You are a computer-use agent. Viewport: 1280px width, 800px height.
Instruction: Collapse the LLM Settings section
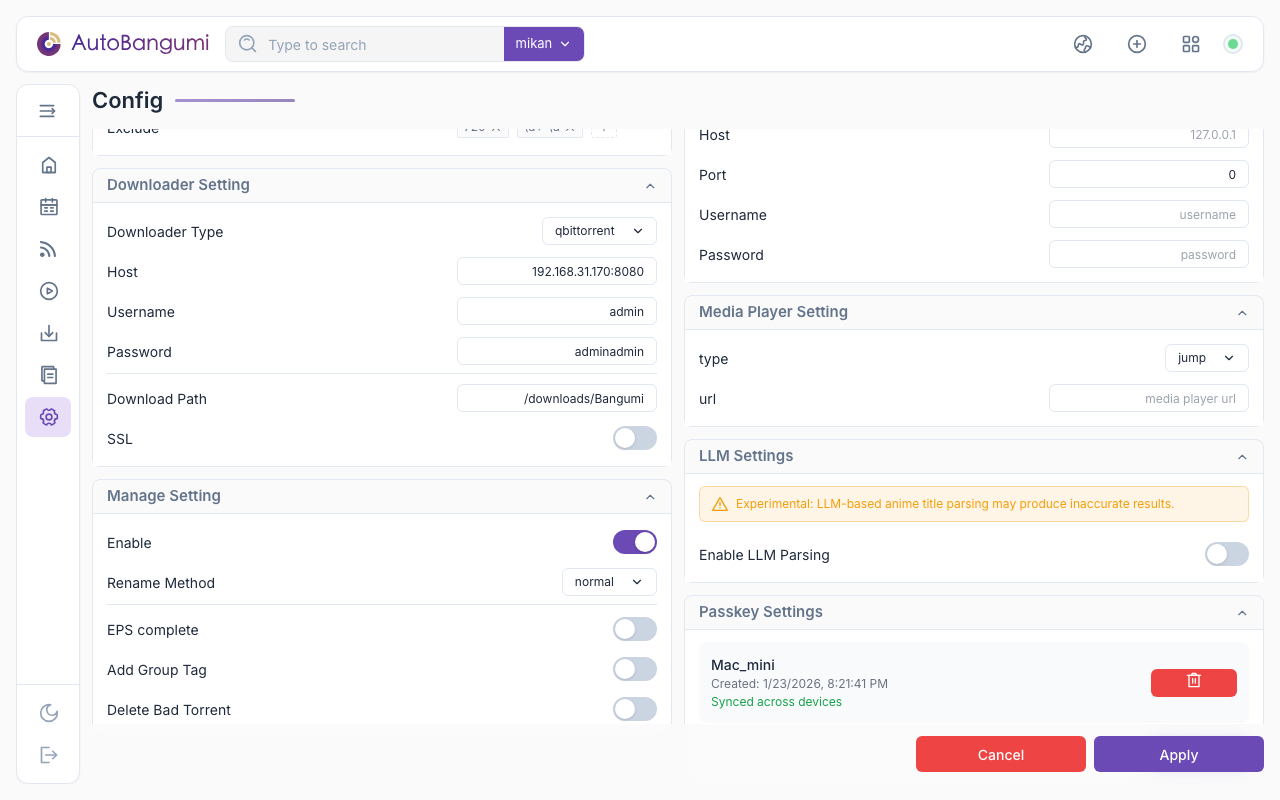[x=1242, y=456]
